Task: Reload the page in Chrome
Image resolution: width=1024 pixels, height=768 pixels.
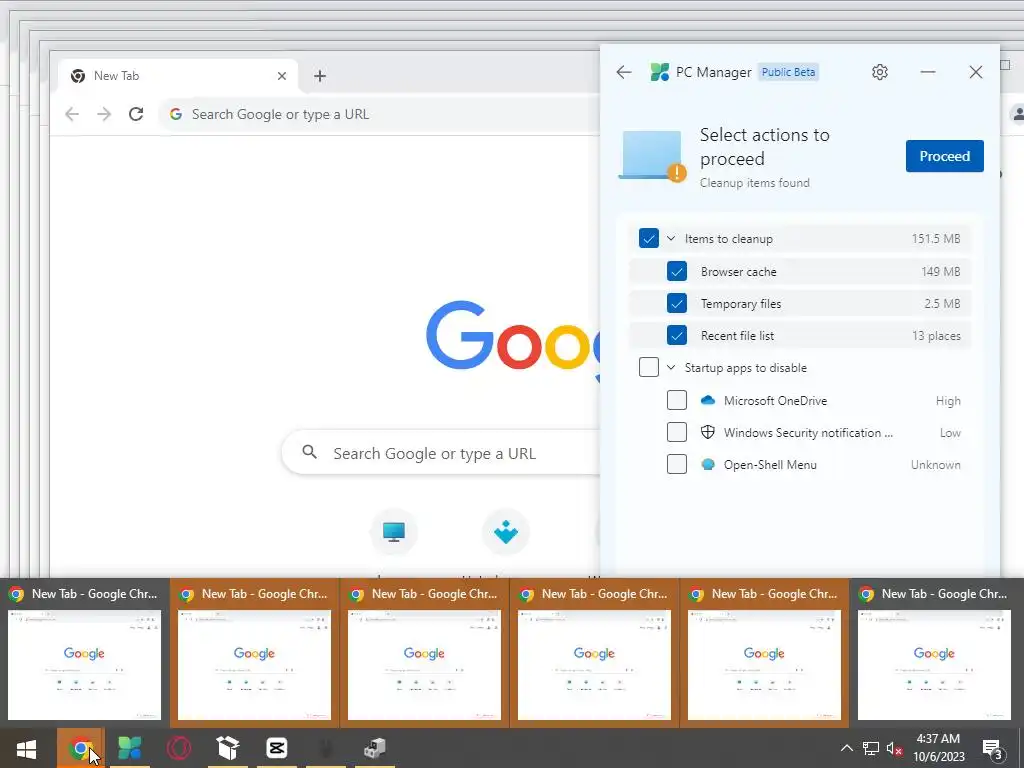Action: [x=136, y=114]
